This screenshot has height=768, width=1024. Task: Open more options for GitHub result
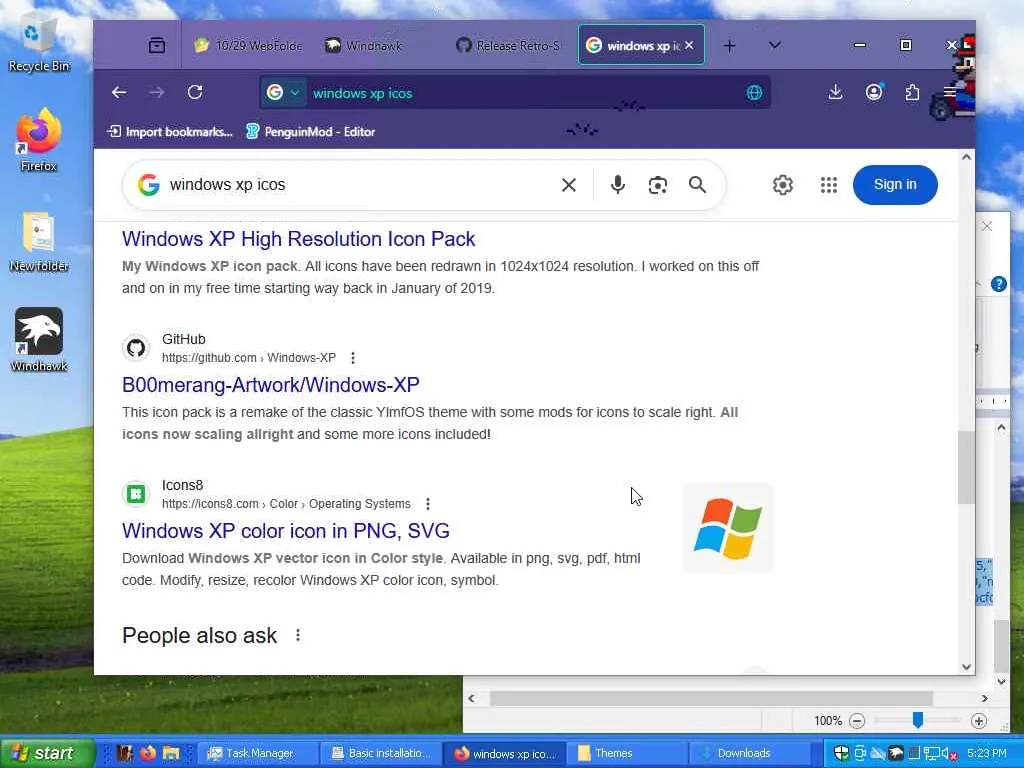[x=353, y=358]
